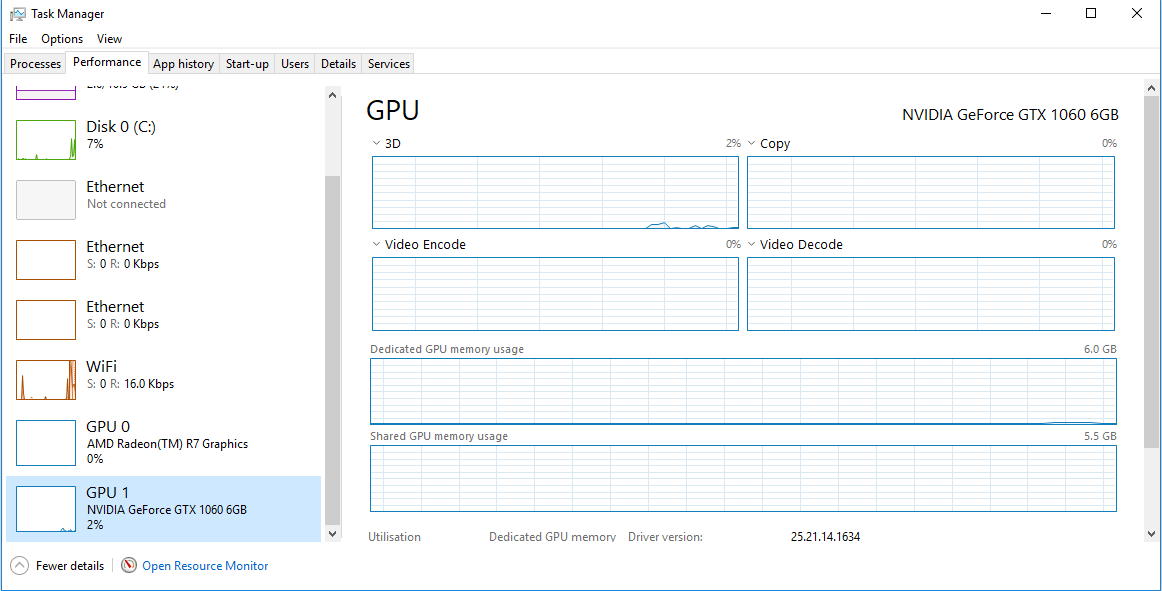The height and width of the screenshot is (591, 1162).
Task: Open the View menu
Action: click(109, 38)
